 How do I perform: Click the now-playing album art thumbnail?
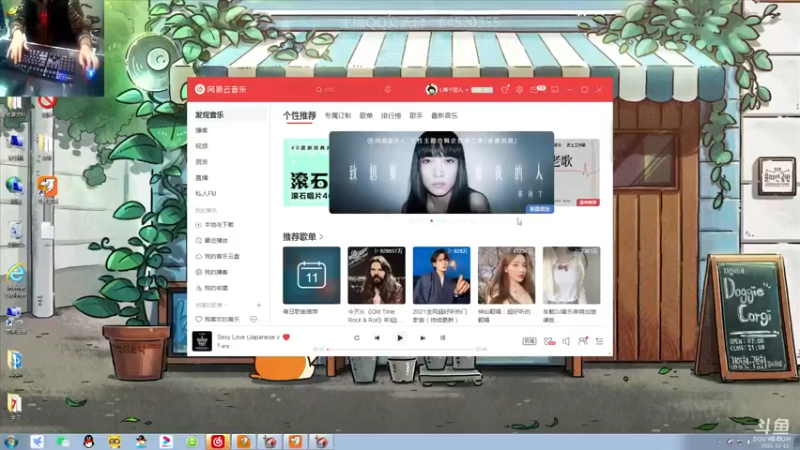coord(202,341)
